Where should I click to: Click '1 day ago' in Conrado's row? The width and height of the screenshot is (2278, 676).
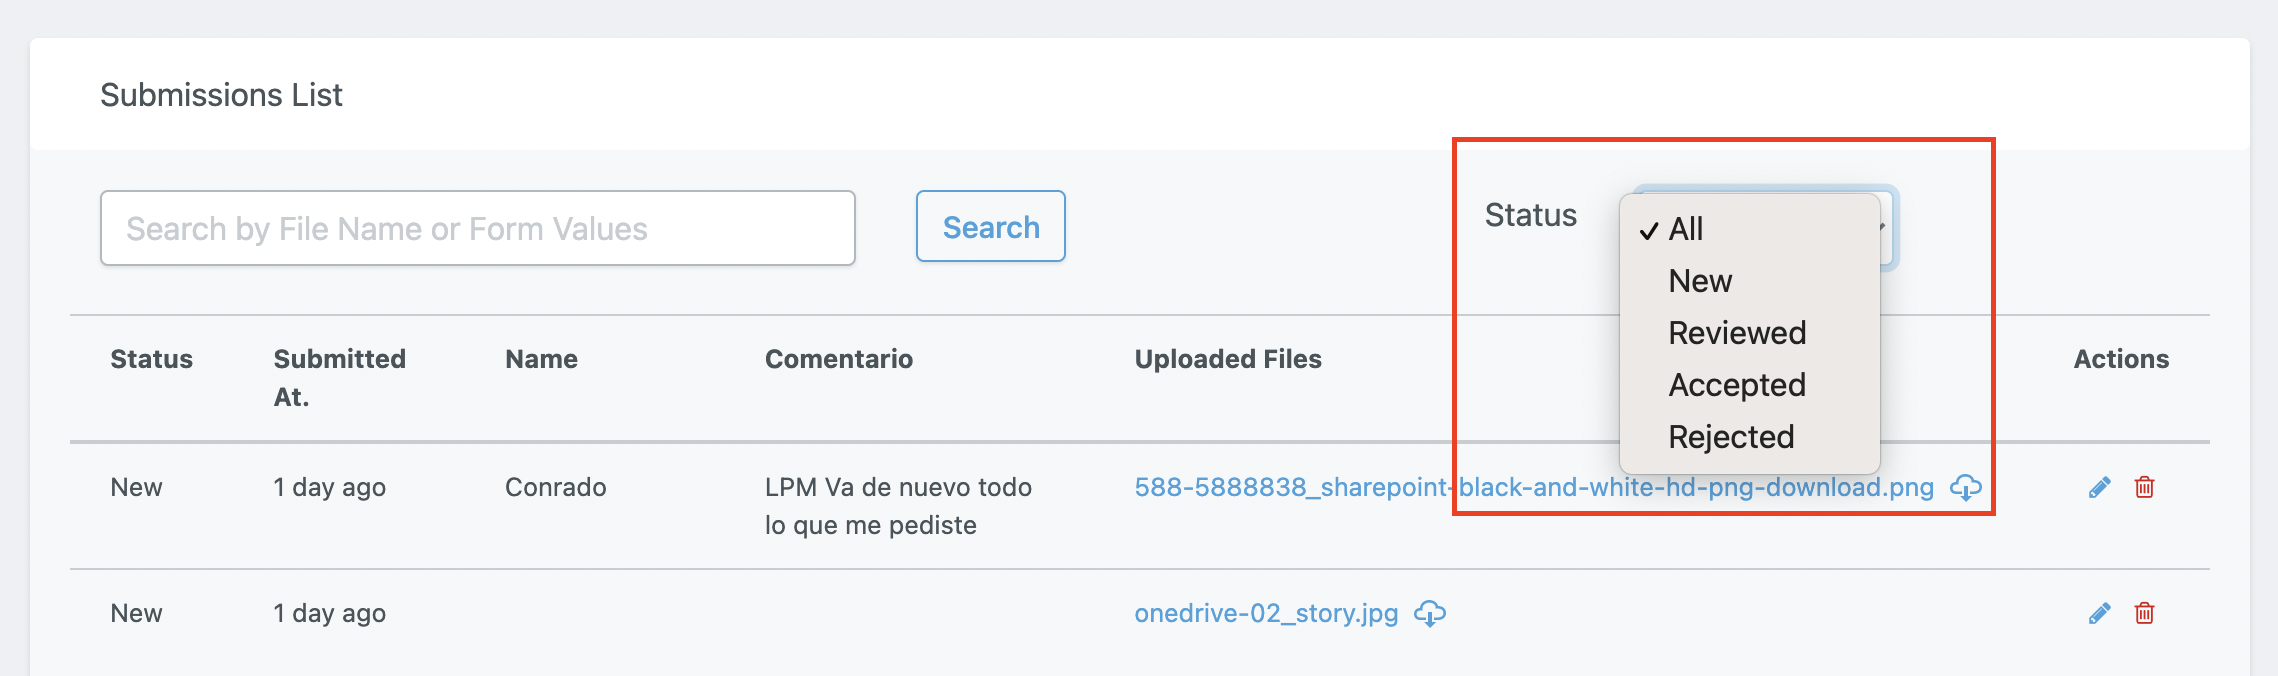(330, 487)
